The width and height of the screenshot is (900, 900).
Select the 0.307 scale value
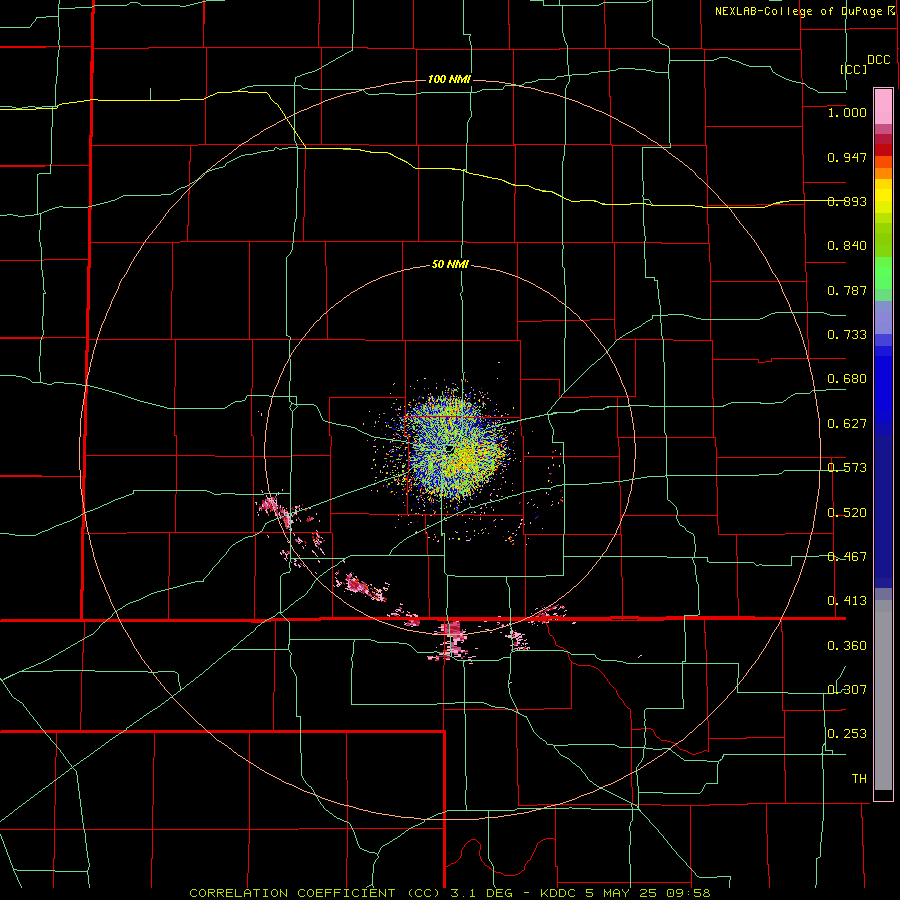847,689
